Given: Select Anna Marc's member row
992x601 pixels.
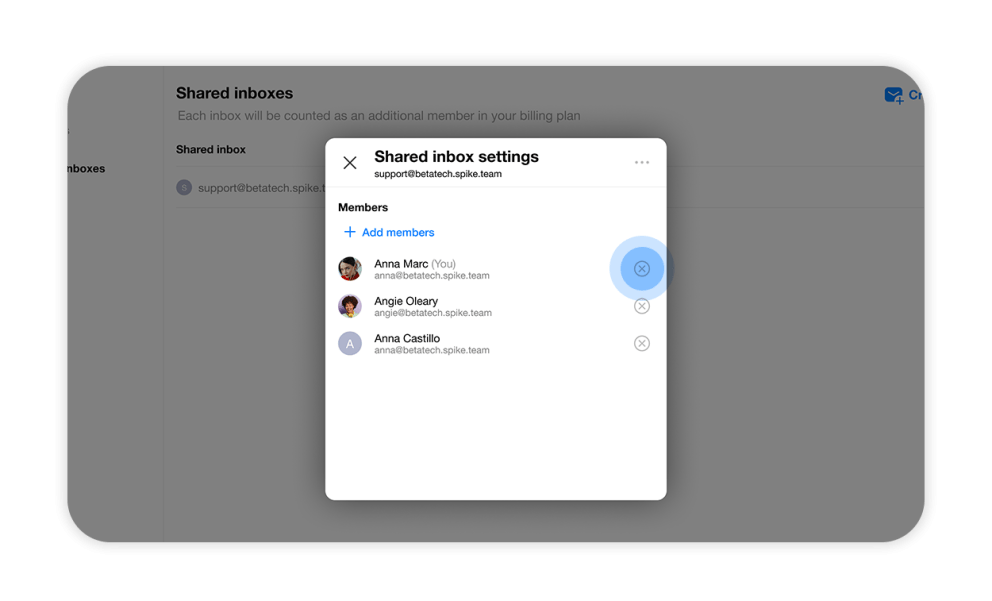Looking at the screenshot, I should [x=450, y=268].
